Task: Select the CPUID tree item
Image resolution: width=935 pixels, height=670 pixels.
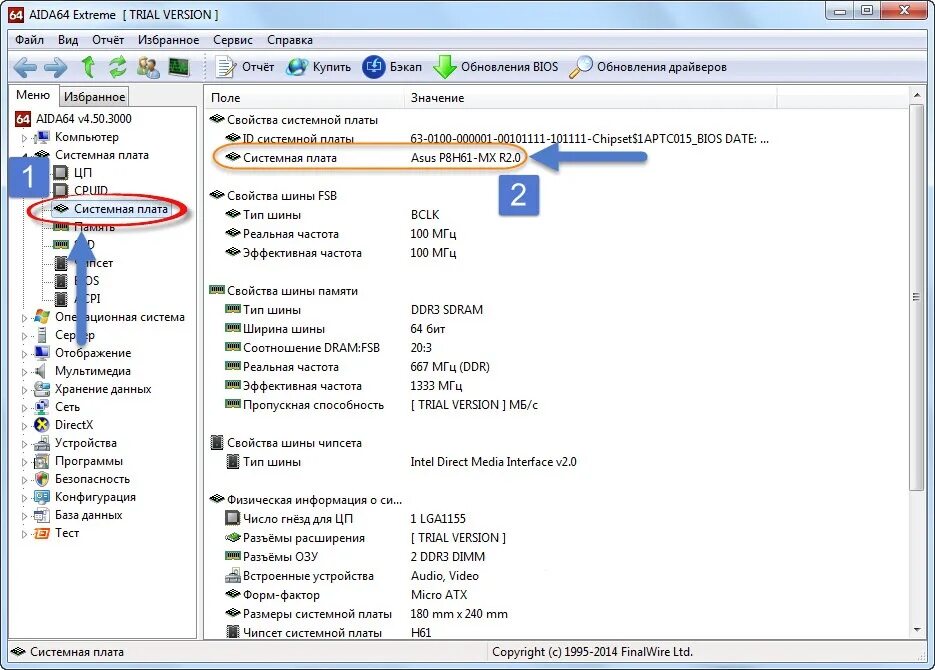Action: 91,191
